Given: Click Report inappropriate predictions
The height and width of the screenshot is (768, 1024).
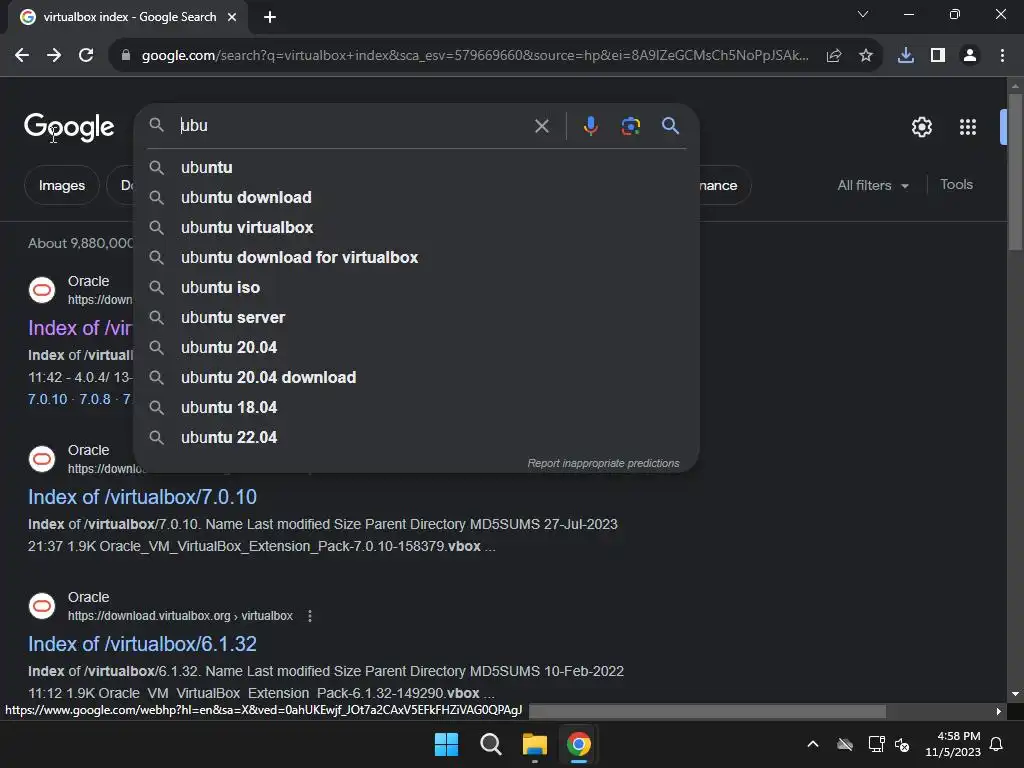Looking at the screenshot, I should click(x=603, y=463).
